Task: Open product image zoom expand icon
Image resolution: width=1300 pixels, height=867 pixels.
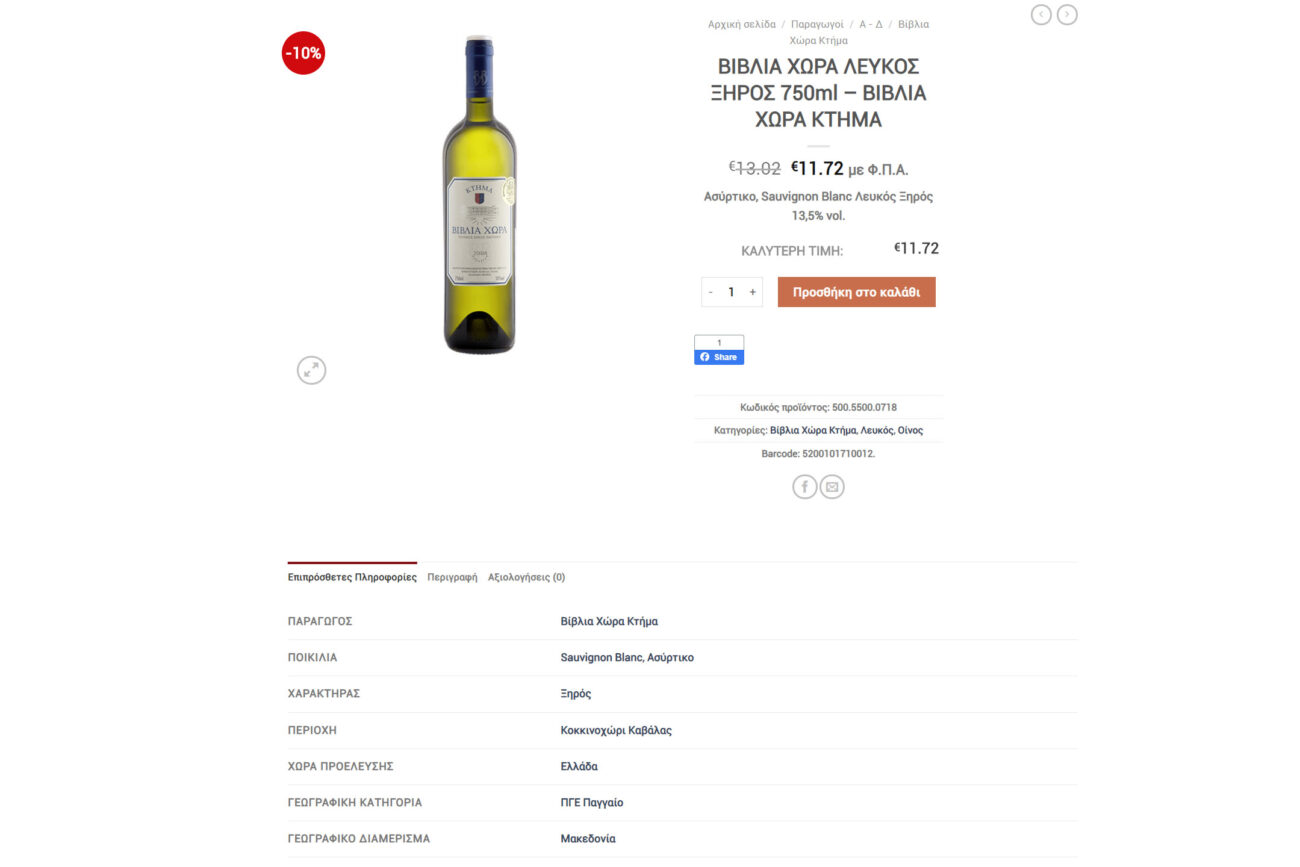Action: (x=312, y=370)
